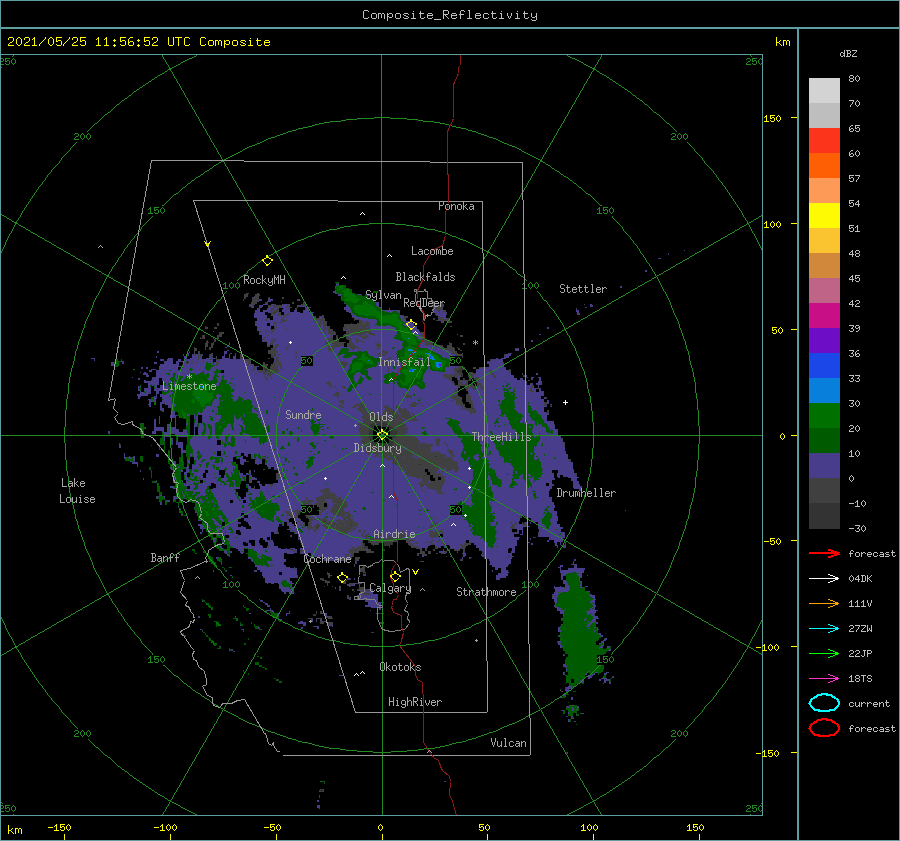Click the yellow radar-center diamond near Olds
The width and height of the screenshot is (900, 841).
pos(382,435)
